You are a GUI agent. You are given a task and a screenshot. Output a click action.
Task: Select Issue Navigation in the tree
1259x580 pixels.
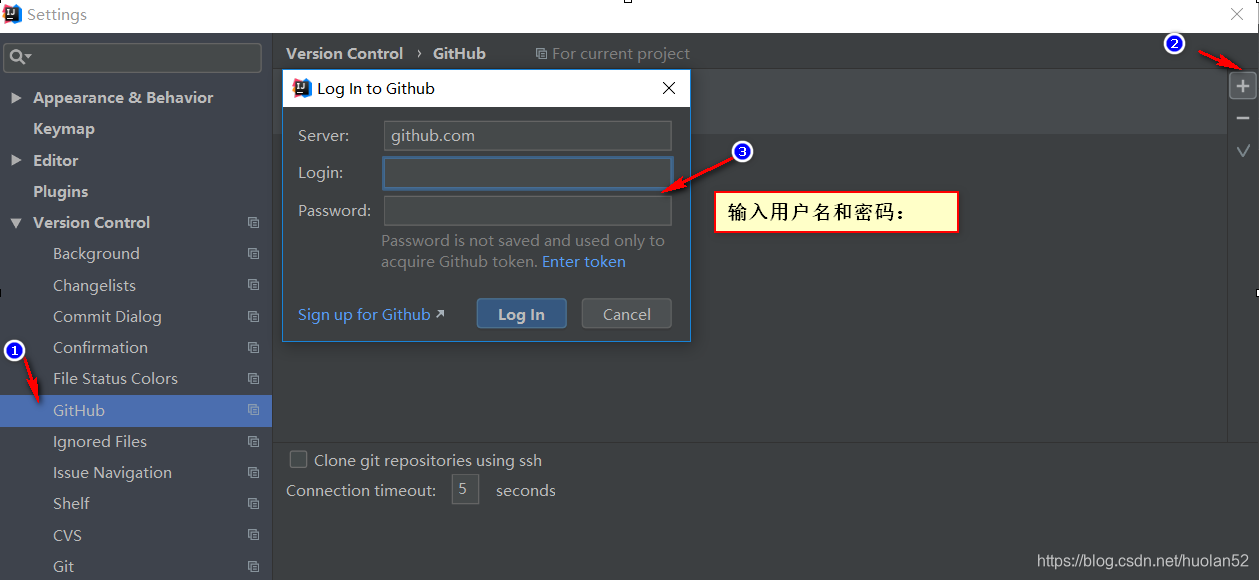click(112, 473)
